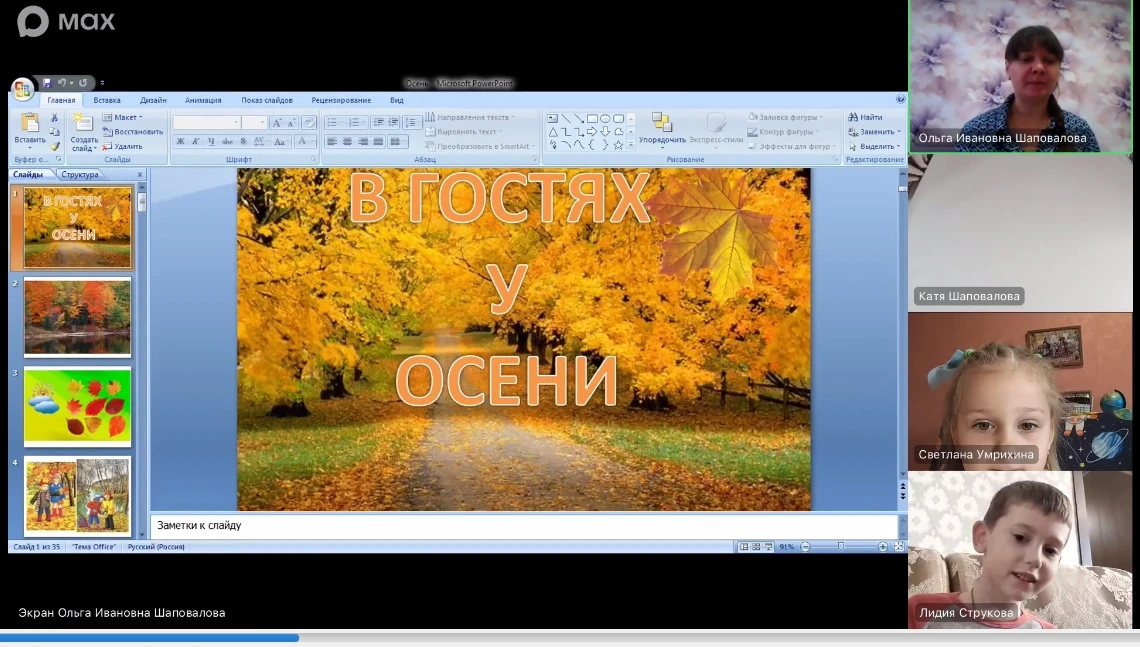
Task: Open the Заменить dropdown arrow
Action: [899, 132]
